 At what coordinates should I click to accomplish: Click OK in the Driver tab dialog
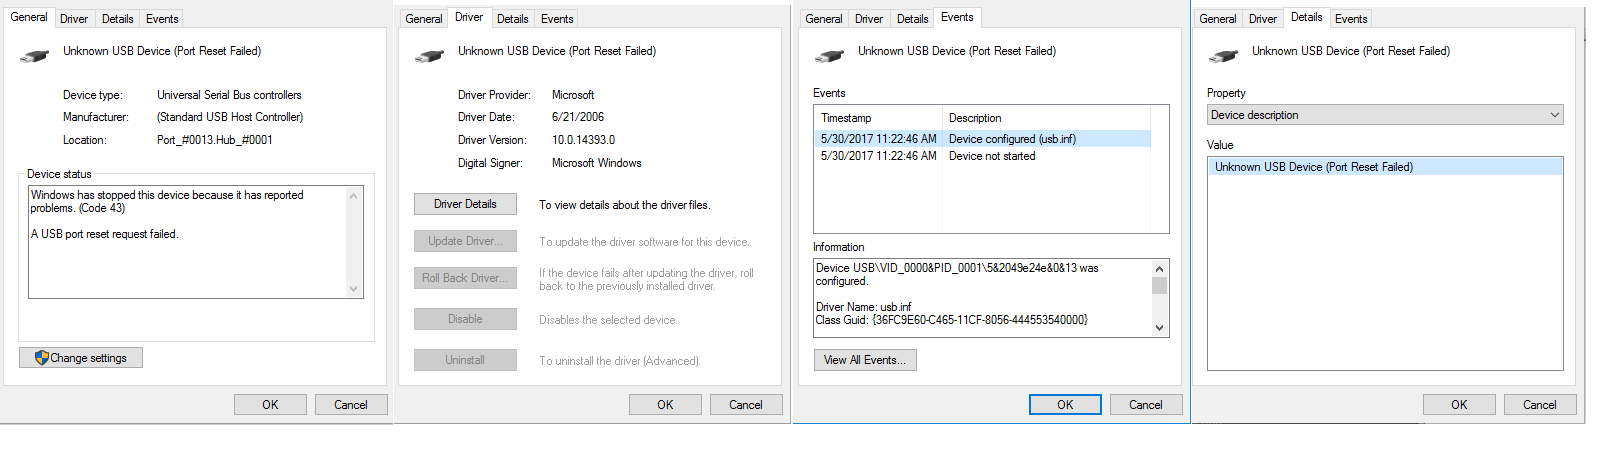point(665,405)
